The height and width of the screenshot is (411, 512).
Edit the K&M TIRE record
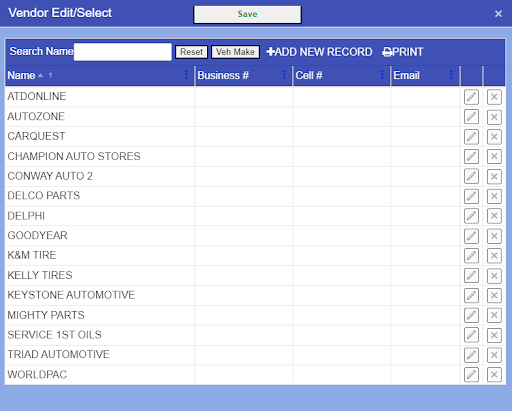click(471, 256)
